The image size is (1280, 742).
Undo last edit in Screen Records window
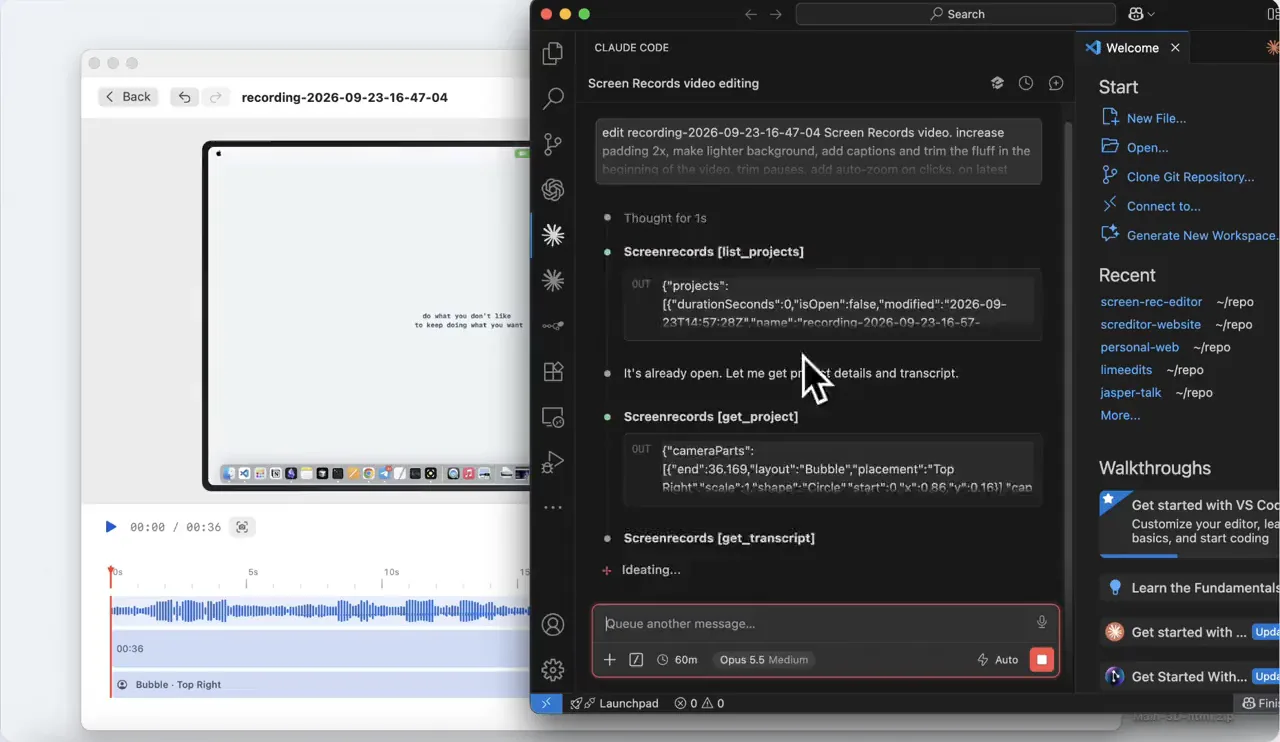pyautogui.click(x=185, y=97)
